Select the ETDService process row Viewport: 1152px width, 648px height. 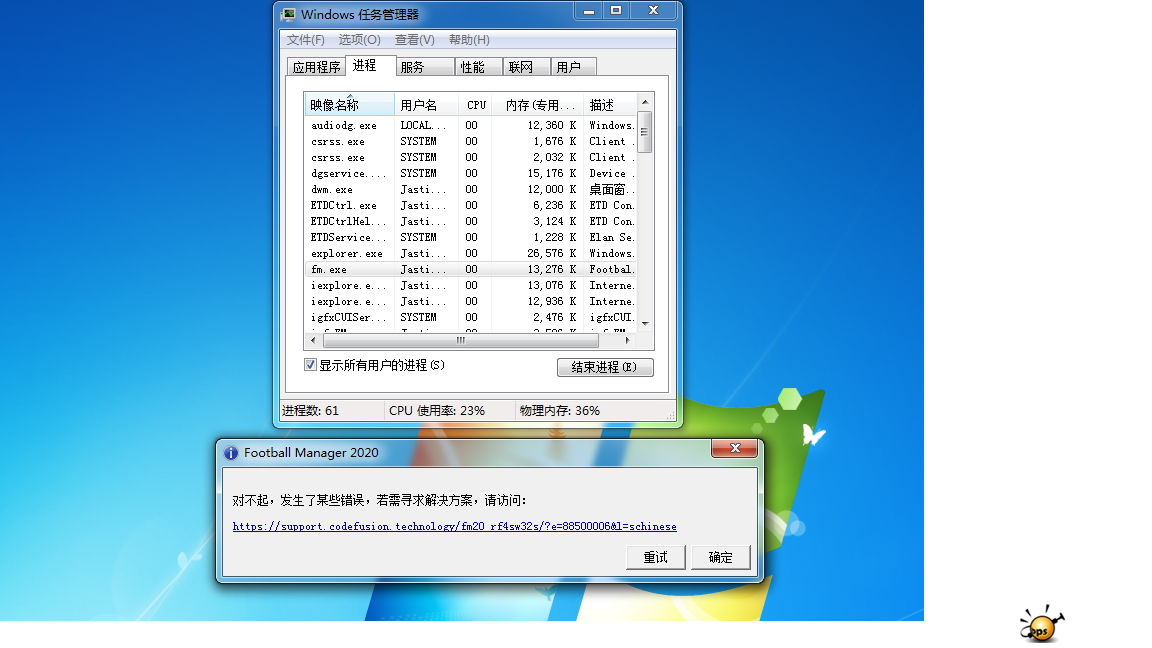point(470,238)
